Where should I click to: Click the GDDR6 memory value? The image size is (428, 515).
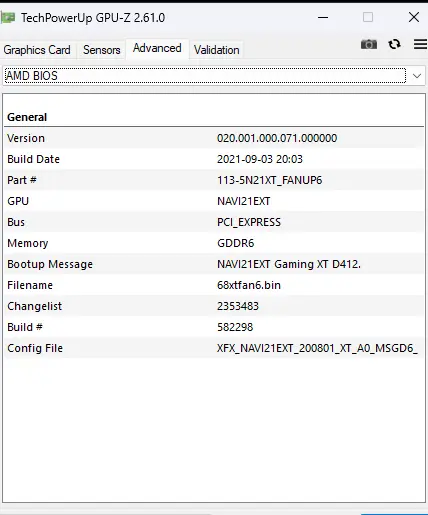(x=236, y=243)
